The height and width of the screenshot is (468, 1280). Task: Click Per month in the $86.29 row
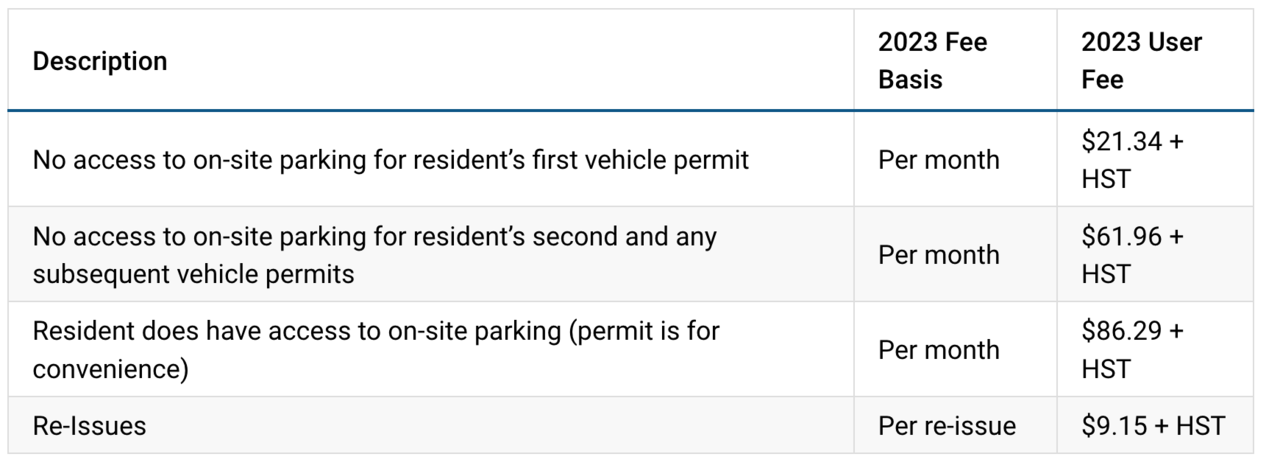[938, 350]
